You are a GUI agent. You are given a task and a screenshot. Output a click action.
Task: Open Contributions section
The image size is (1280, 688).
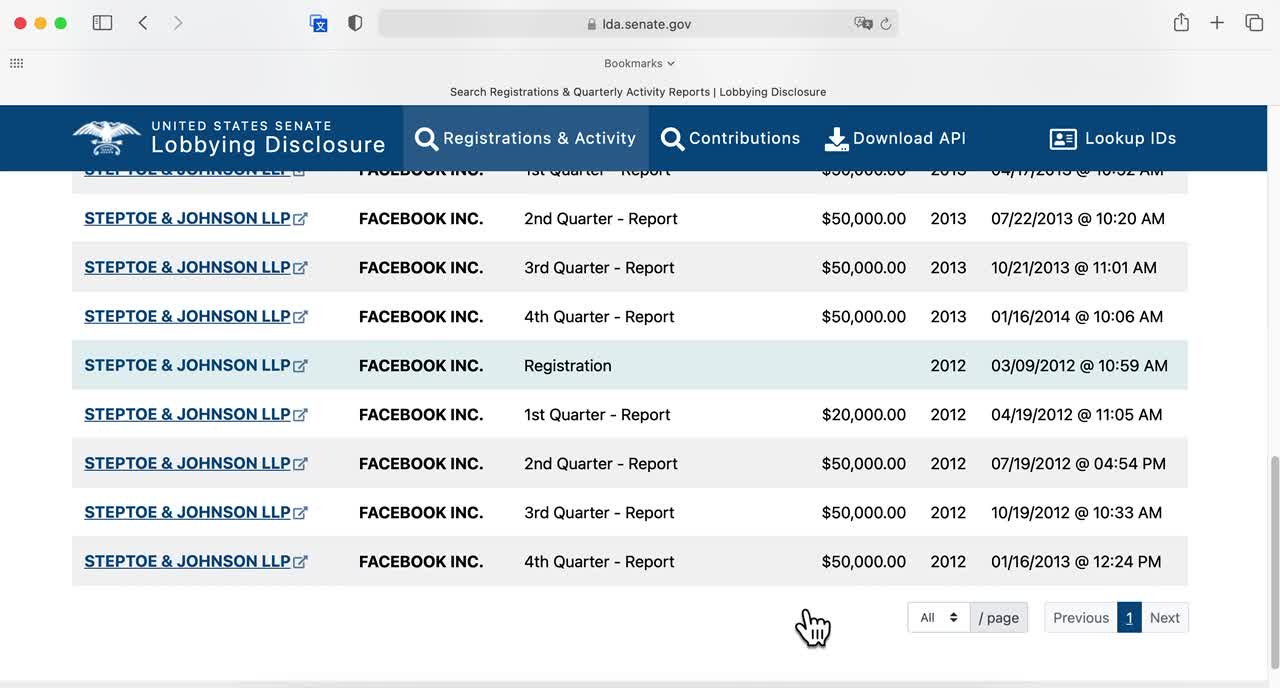point(731,138)
